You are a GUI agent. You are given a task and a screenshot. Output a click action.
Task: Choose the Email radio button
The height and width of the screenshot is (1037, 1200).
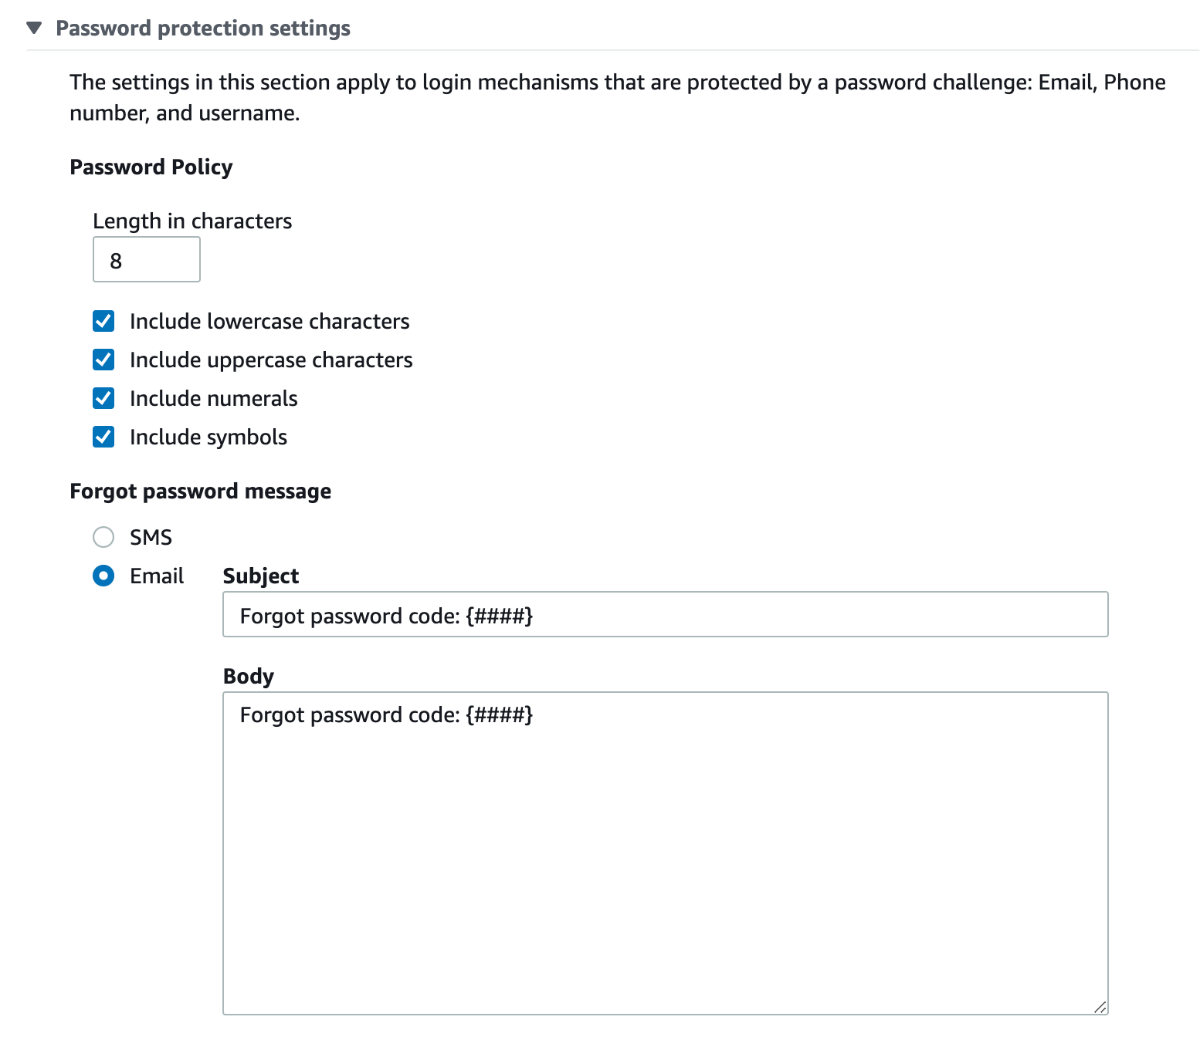pyautogui.click(x=103, y=576)
